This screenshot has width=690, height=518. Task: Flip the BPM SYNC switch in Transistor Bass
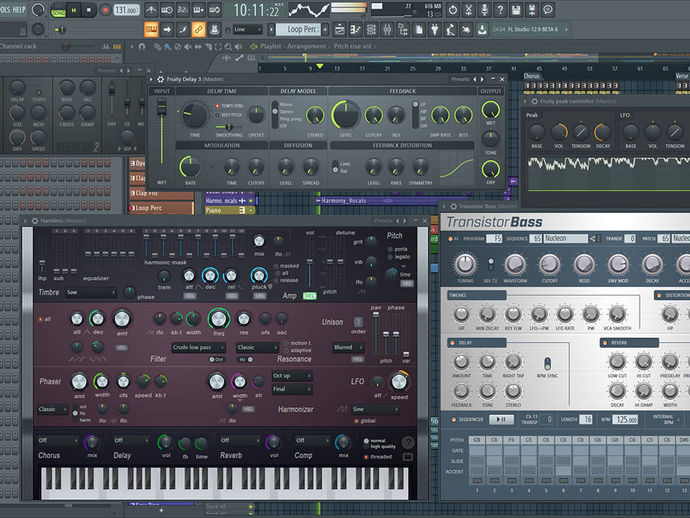pyautogui.click(x=547, y=364)
